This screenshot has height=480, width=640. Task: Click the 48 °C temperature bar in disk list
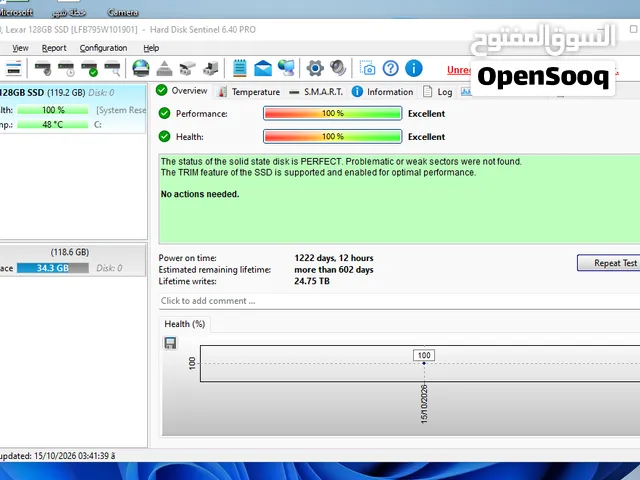pyautogui.click(x=53, y=124)
